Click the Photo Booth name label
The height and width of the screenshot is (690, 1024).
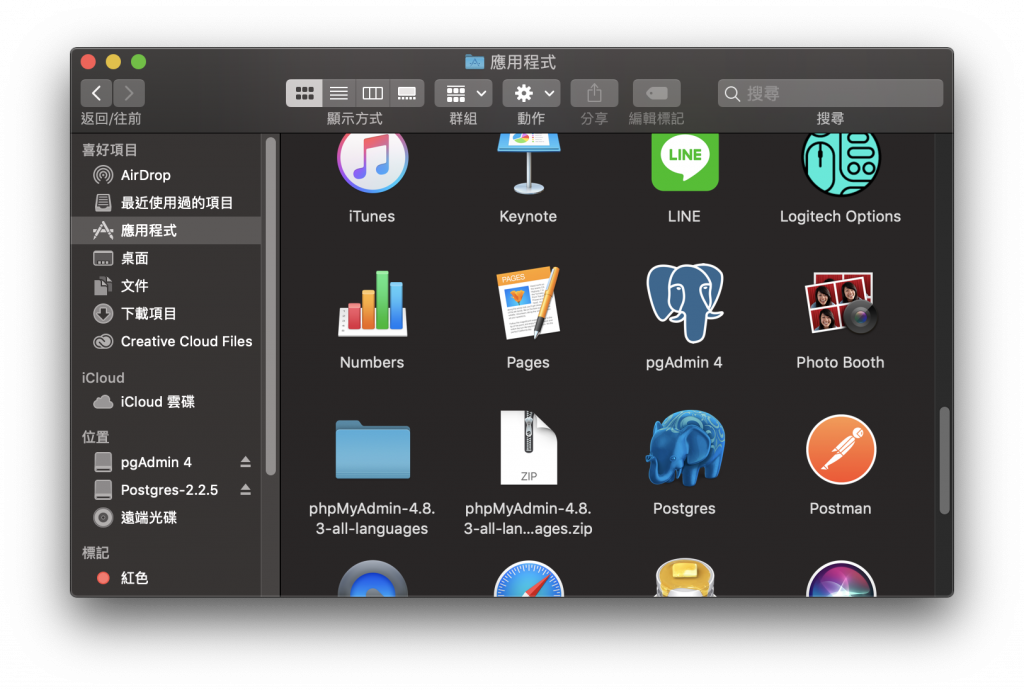click(840, 362)
